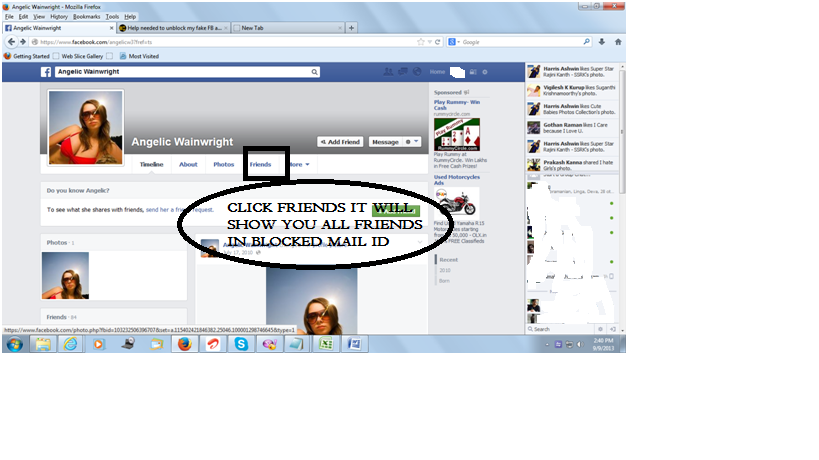Click the Used Motorcycles Ads link

(457, 180)
